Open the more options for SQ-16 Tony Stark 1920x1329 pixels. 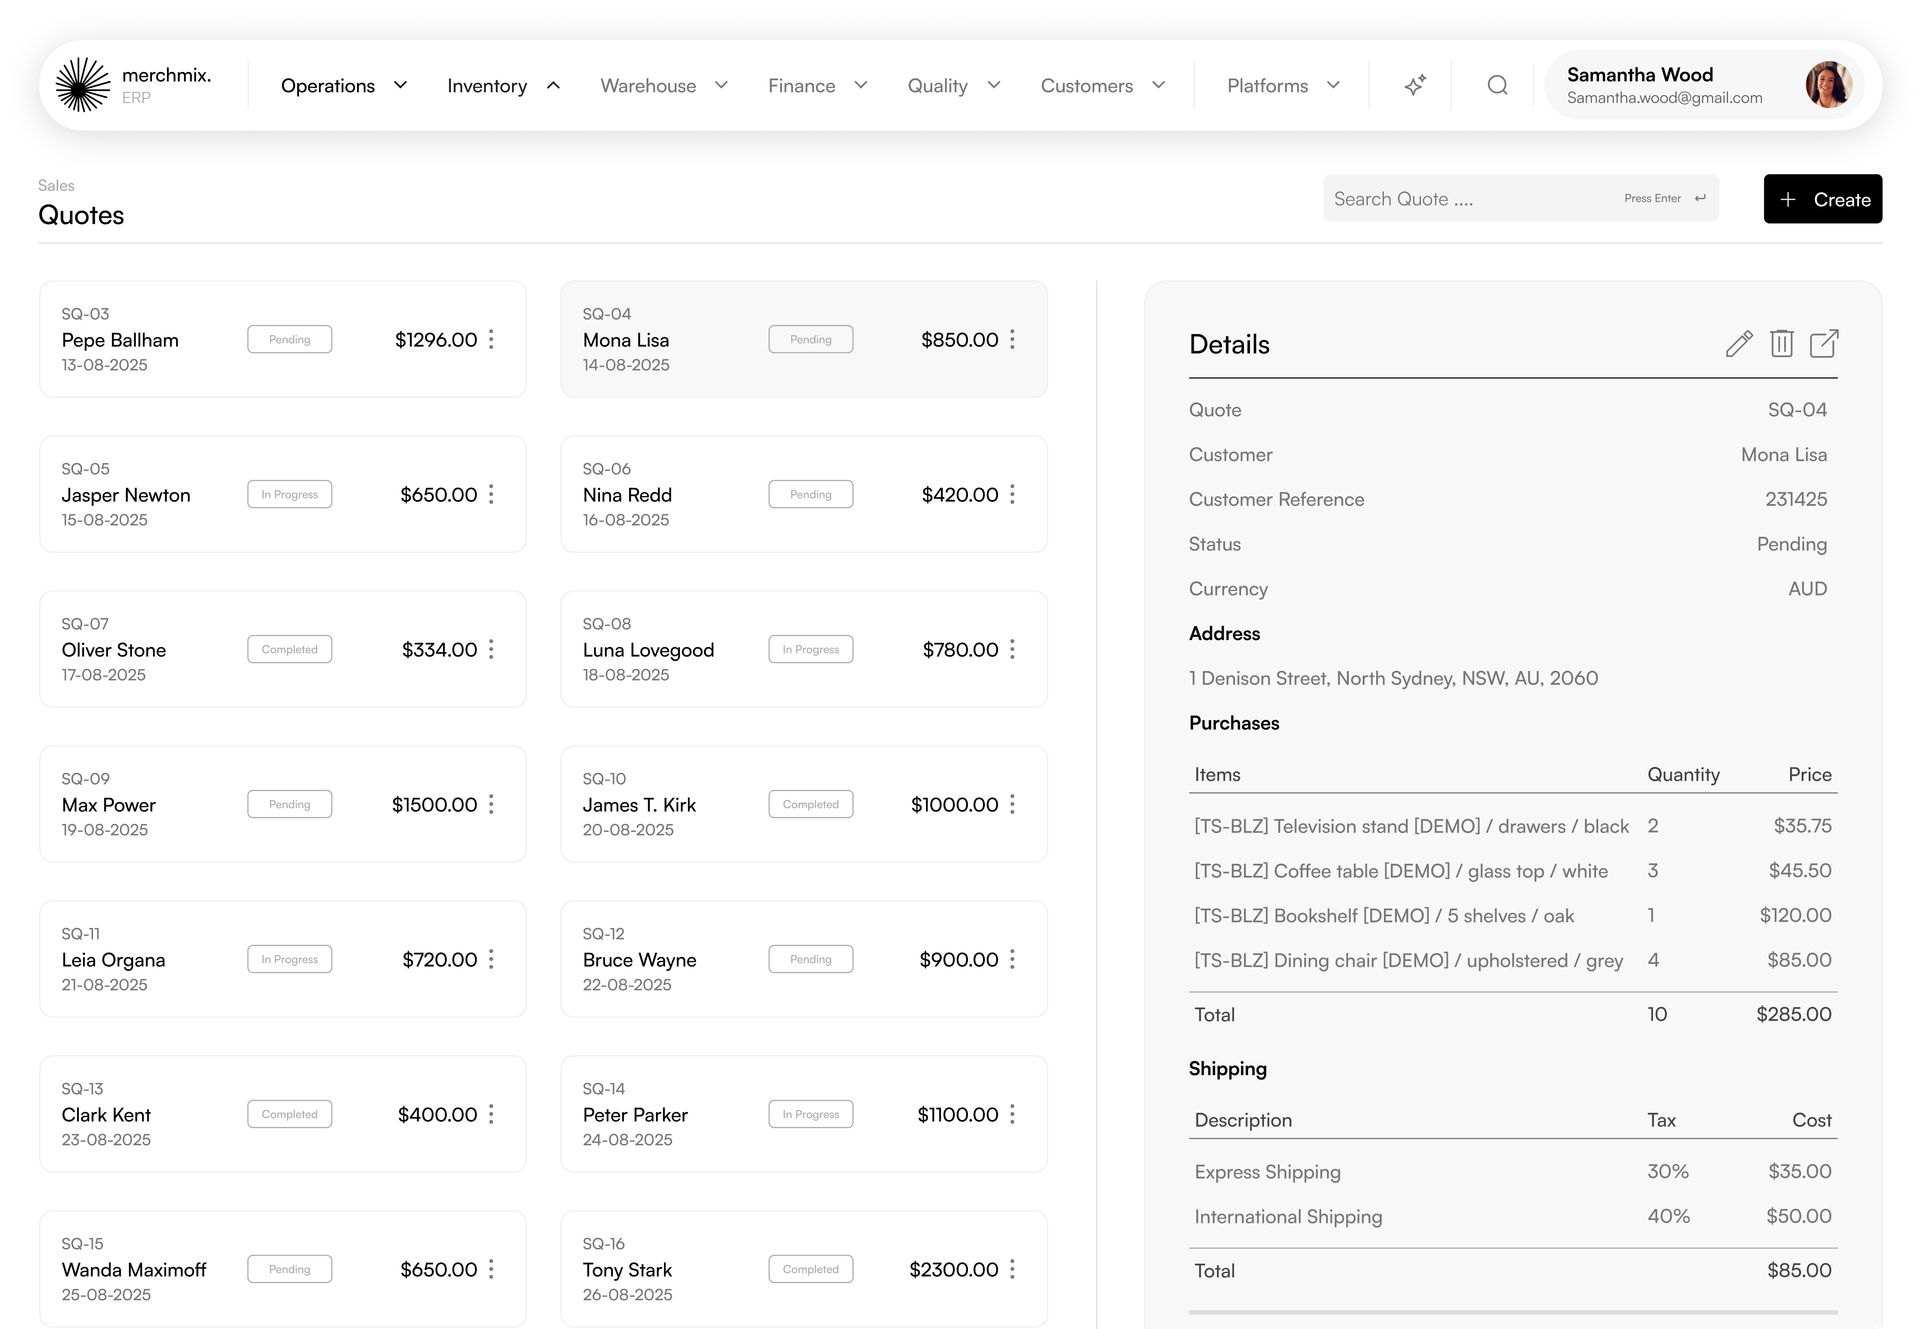pyautogui.click(x=1012, y=1269)
